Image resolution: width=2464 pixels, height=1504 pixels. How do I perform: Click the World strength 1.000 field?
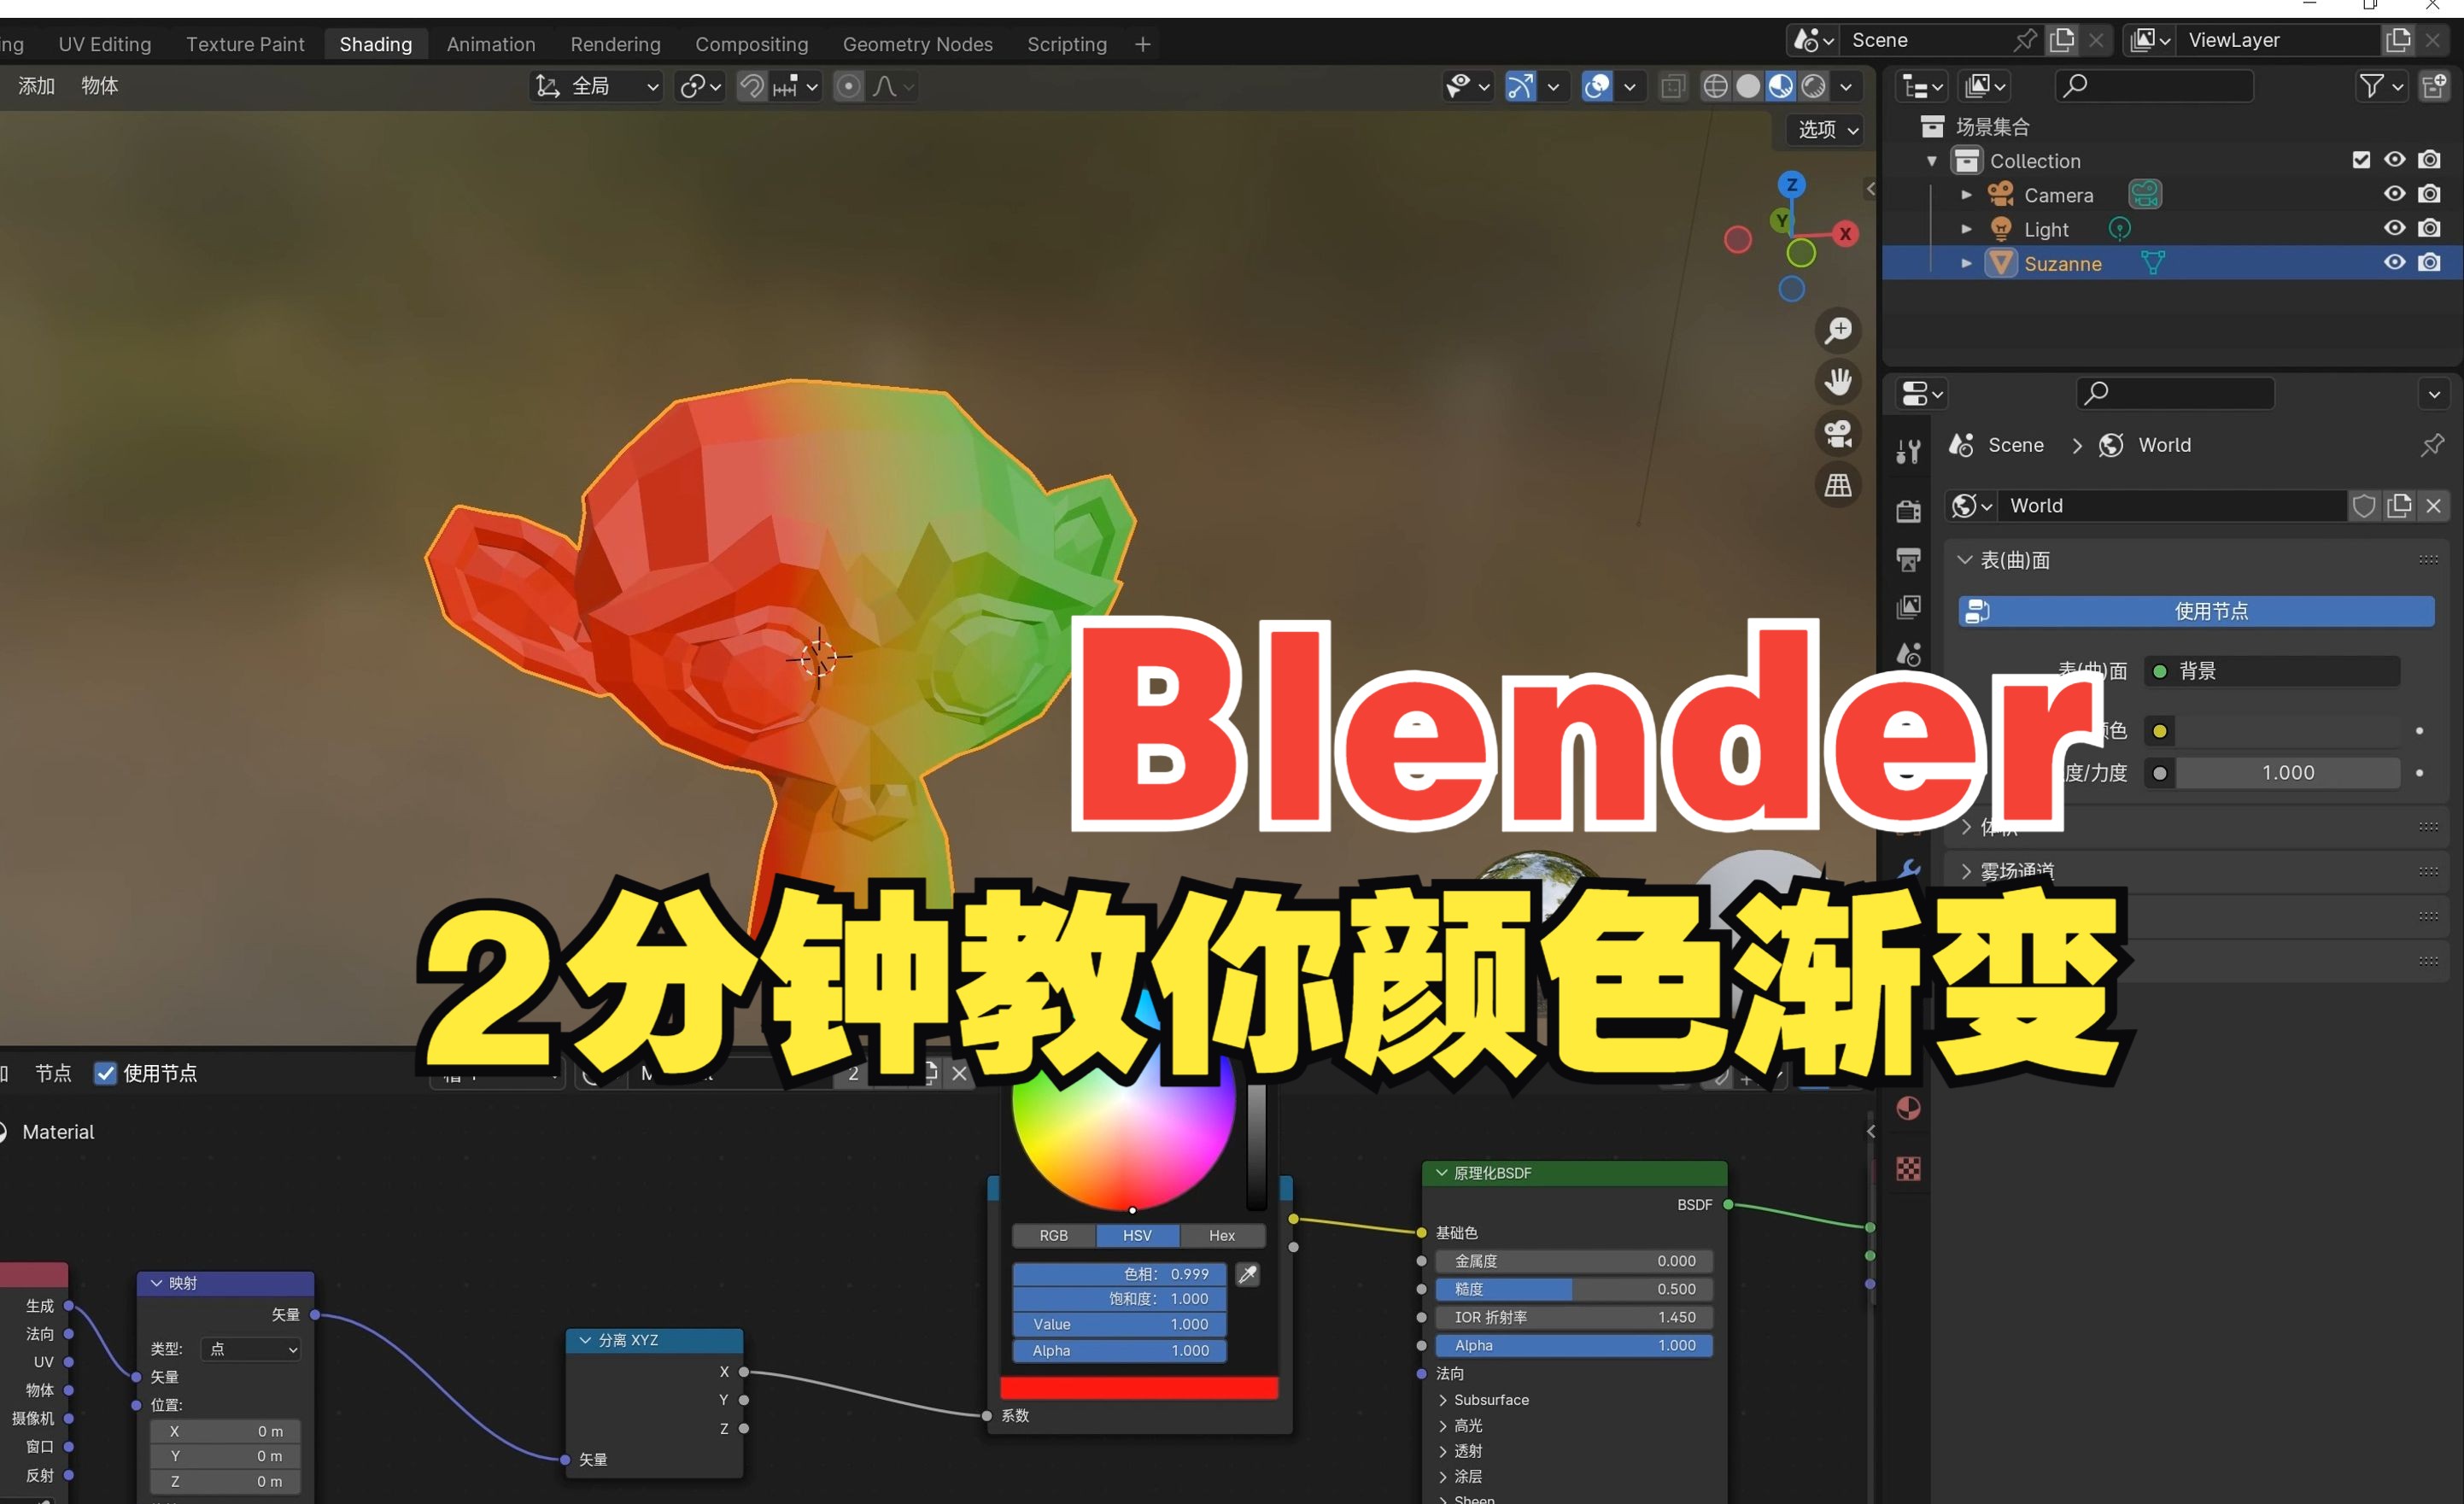(x=2288, y=773)
